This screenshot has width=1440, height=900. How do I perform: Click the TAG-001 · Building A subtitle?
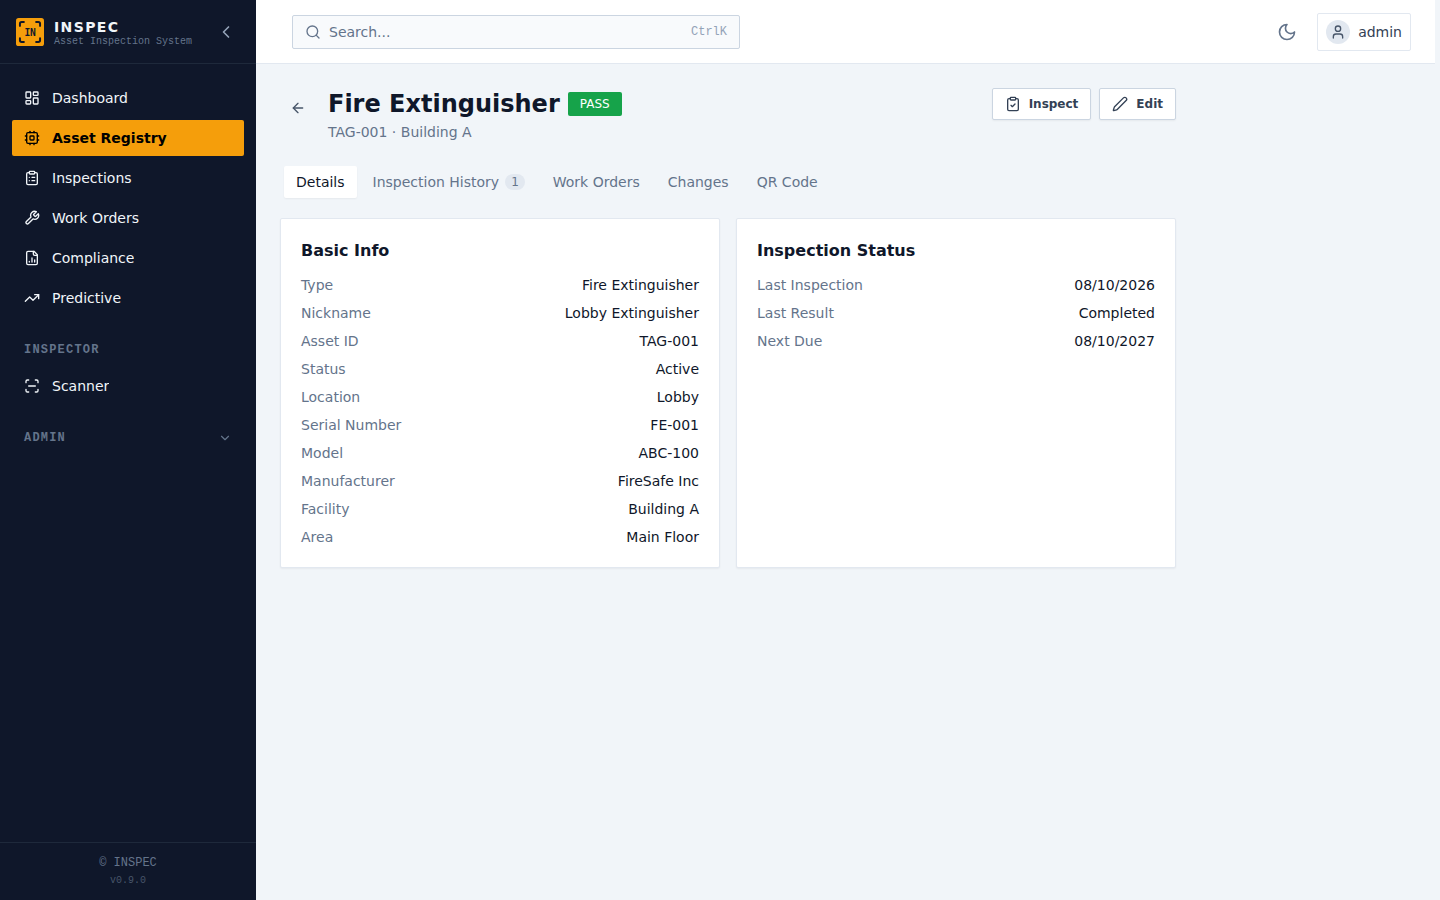point(400,132)
